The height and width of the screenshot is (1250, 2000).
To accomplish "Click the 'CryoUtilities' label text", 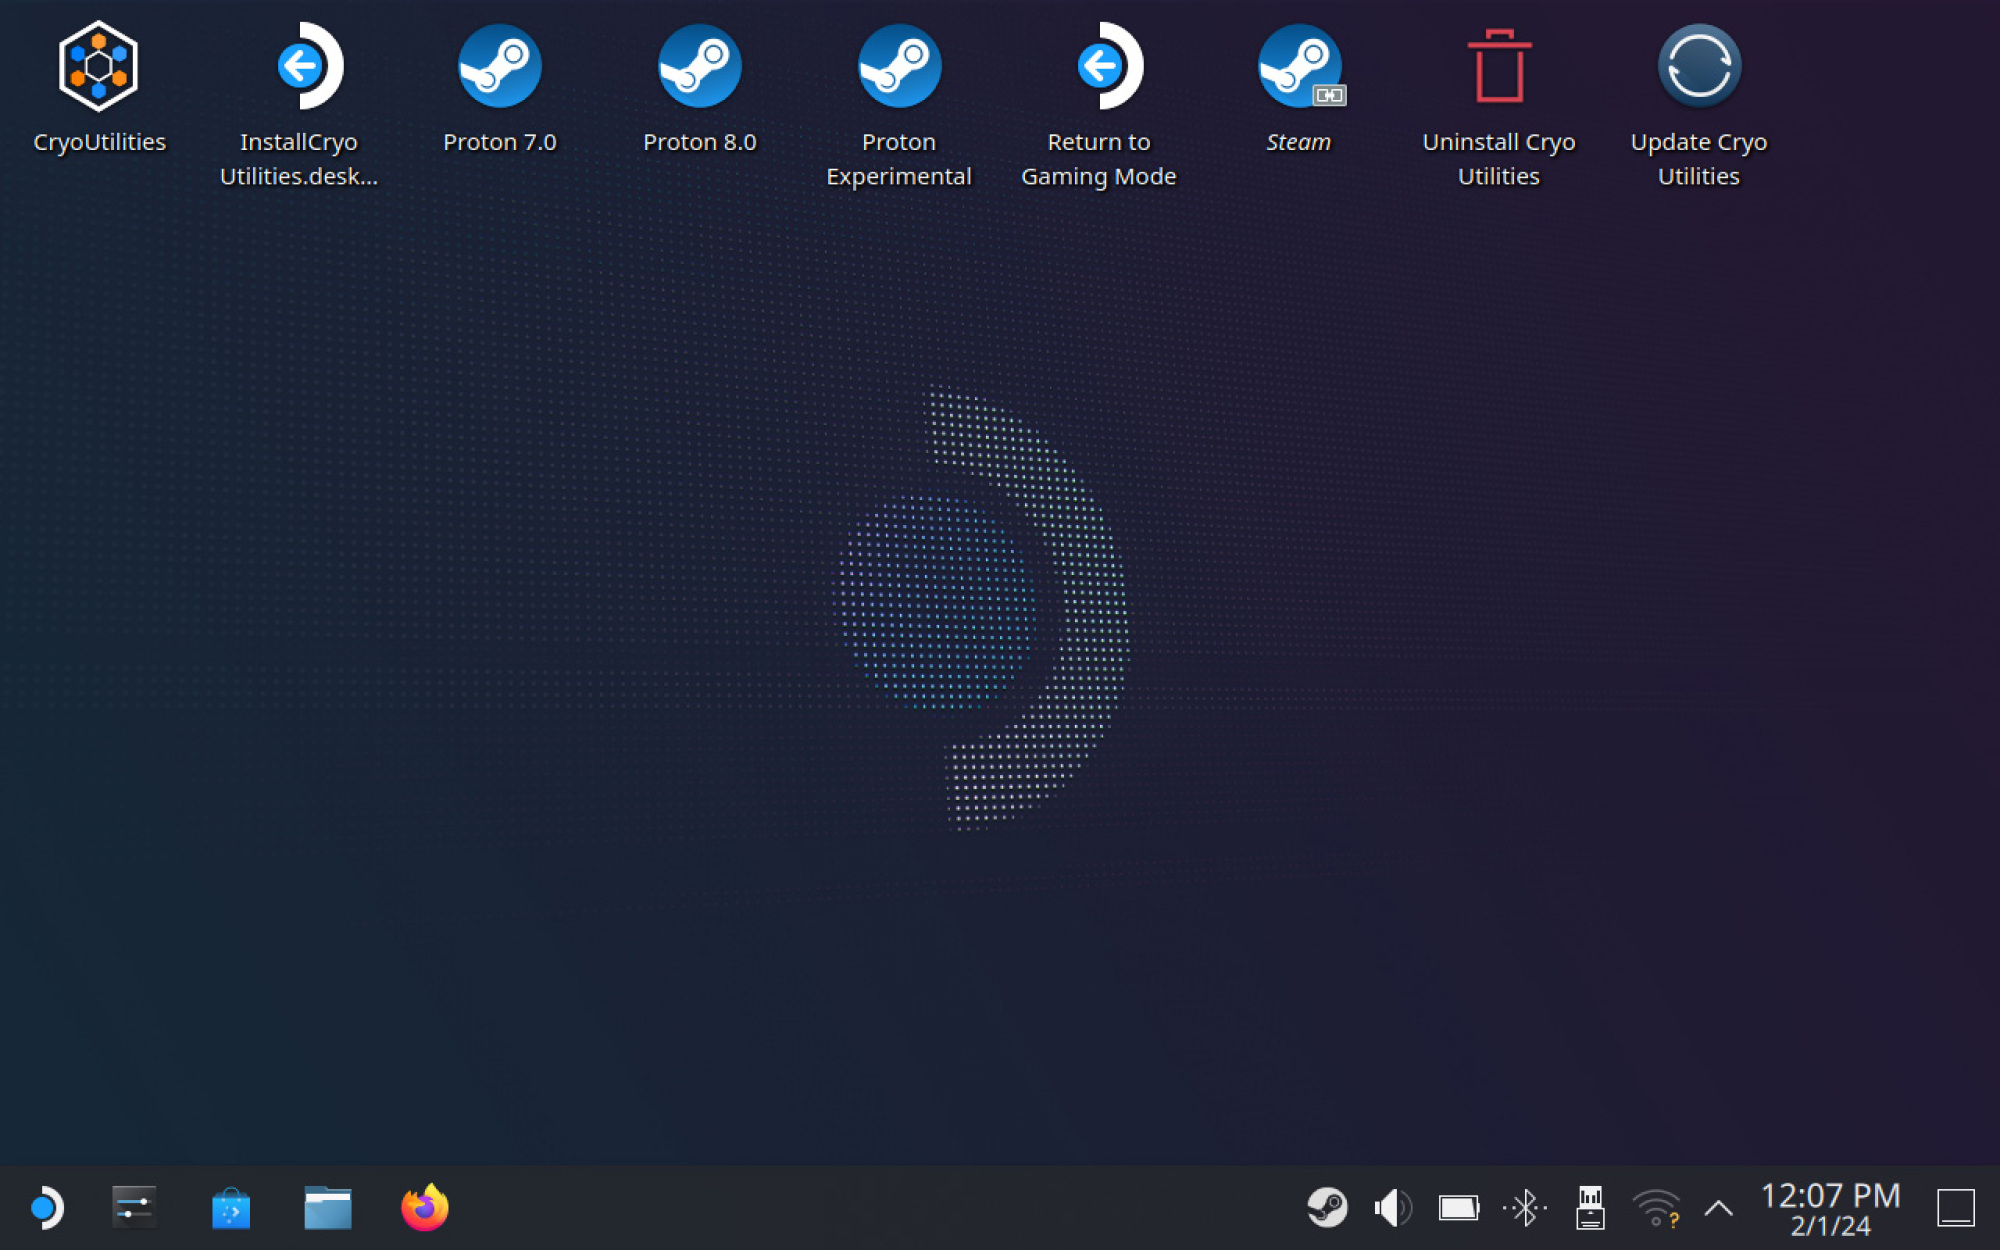I will pyautogui.click(x=100, y=142).
